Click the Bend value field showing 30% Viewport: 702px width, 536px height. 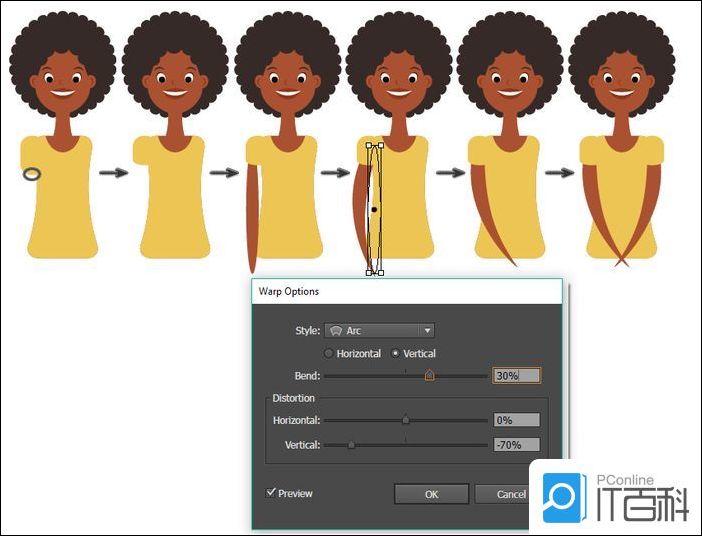[x=517, y=375]
